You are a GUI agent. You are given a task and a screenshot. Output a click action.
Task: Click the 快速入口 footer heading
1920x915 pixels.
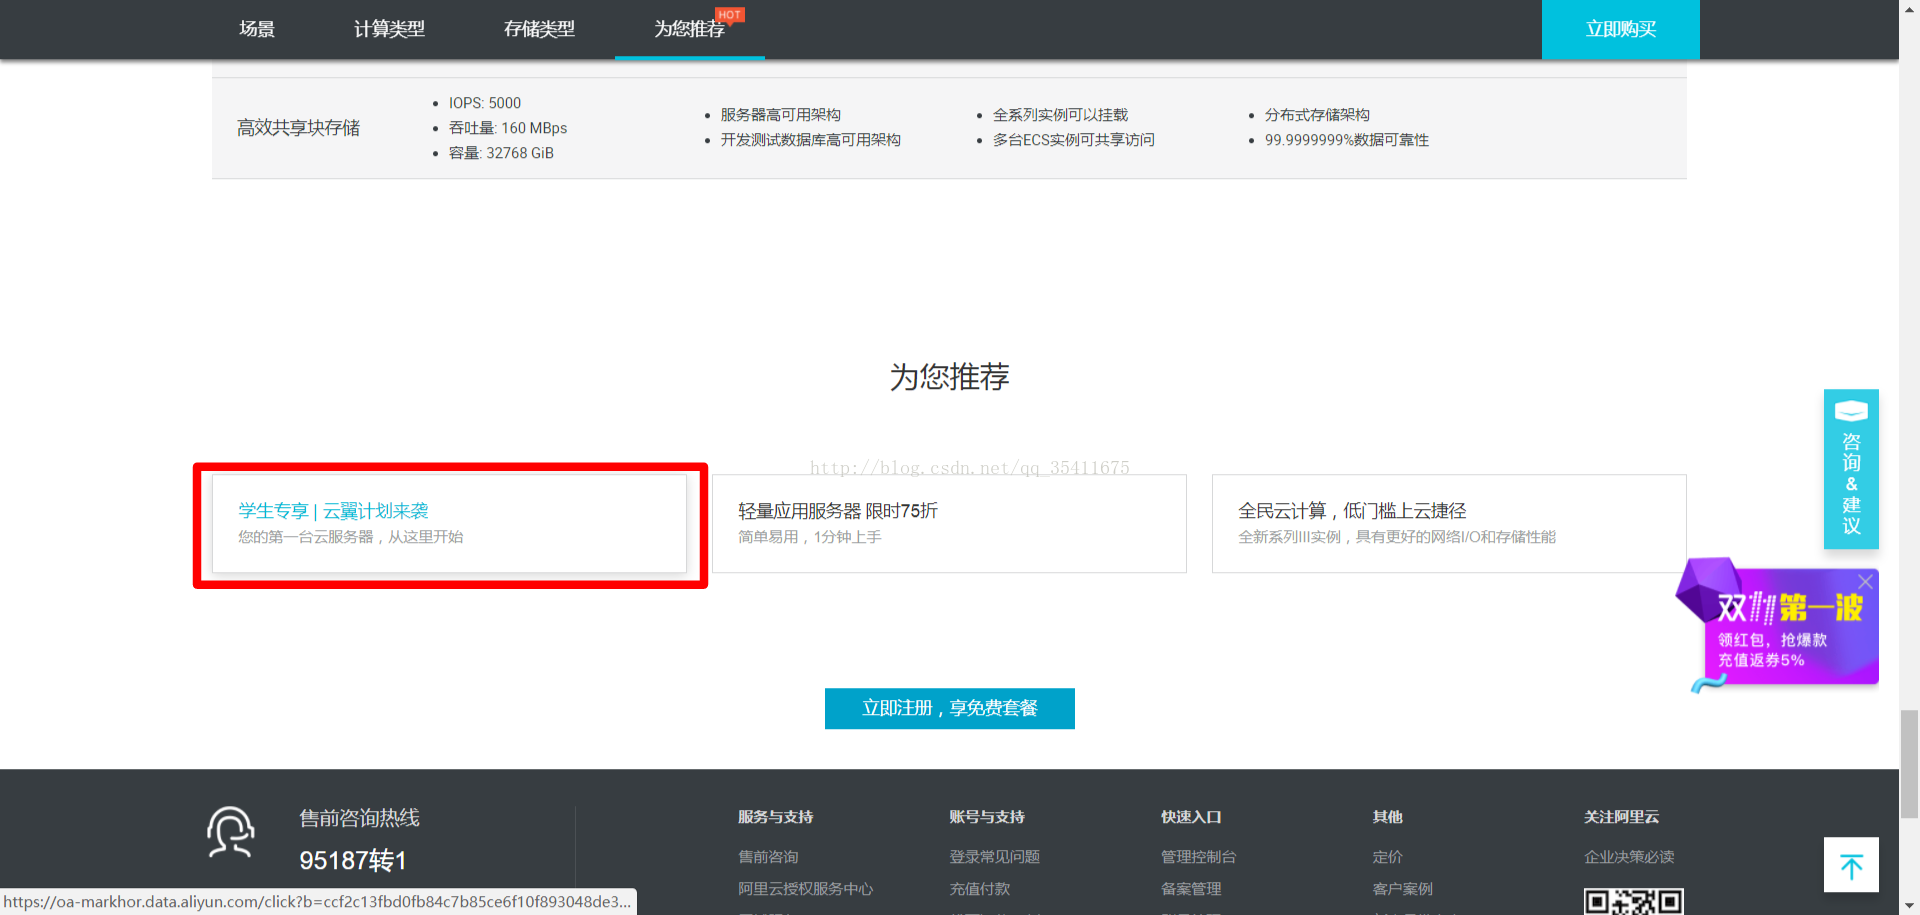1191,817
